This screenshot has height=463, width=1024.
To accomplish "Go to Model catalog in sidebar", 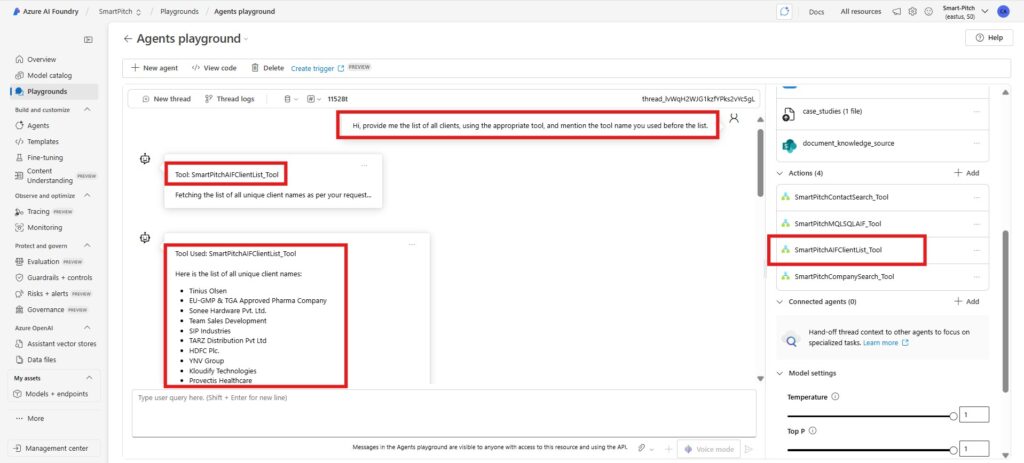I will click(56, 75).
